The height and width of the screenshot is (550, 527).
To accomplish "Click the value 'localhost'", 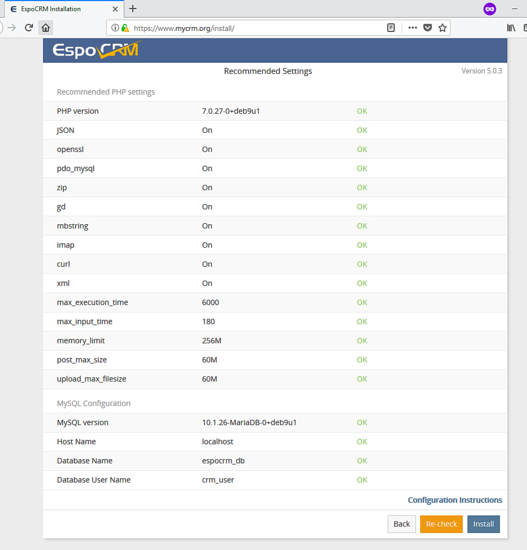I will tap(217, 442).
